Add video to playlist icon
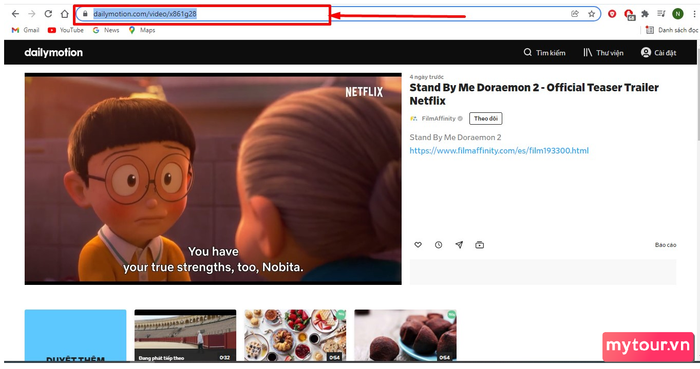Image resolution: width=700 pixels, height=369 pixels. 479,245
